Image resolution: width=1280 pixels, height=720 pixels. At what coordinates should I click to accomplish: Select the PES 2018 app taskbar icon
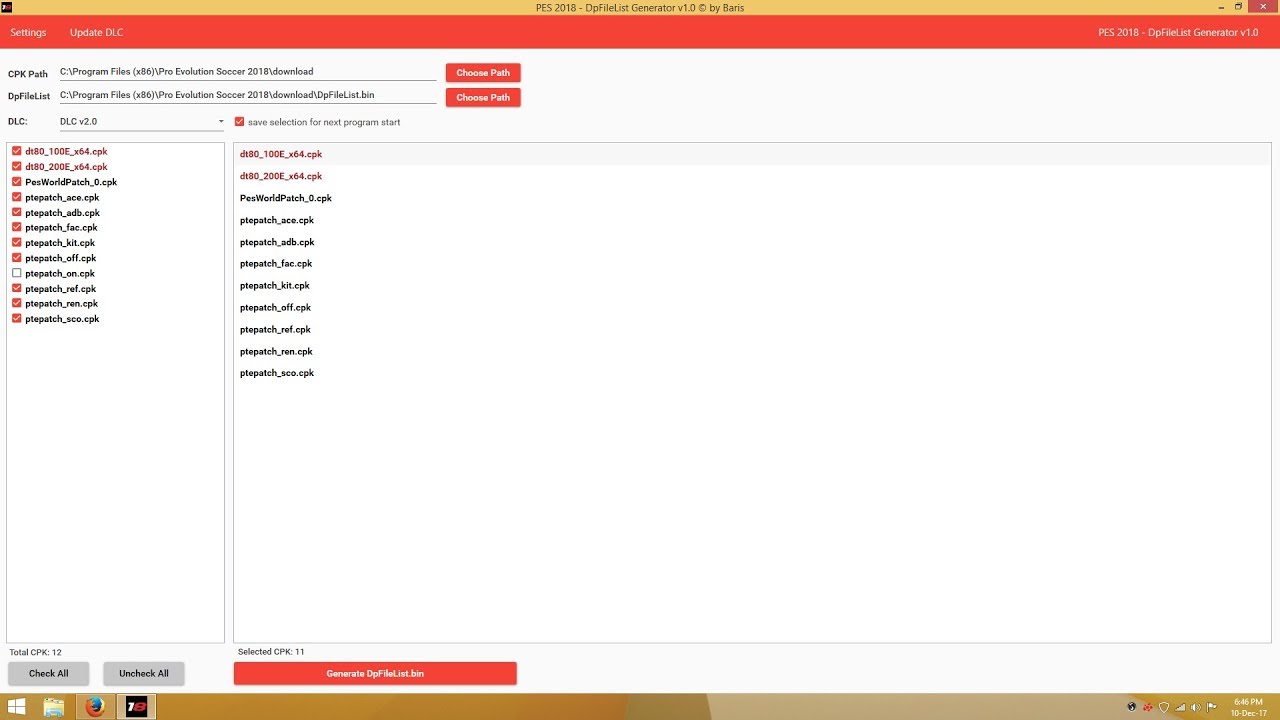(136, 707)
